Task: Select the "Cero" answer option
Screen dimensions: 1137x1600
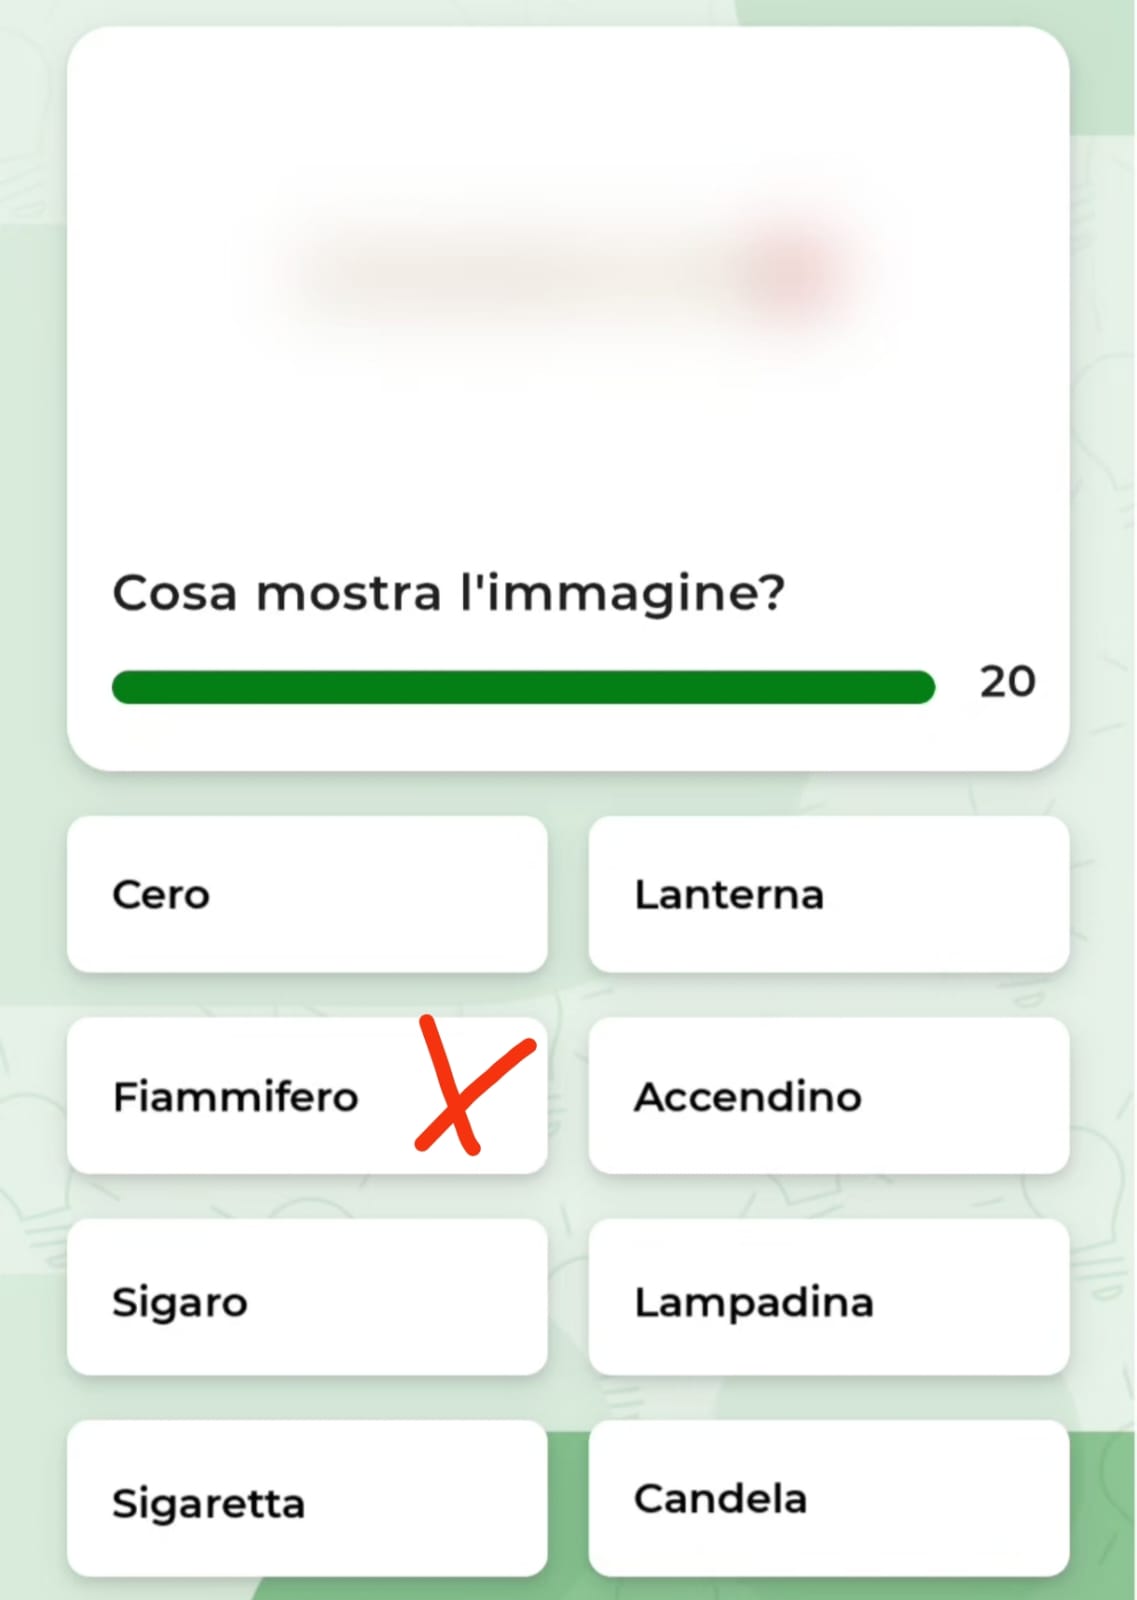Action: [306, 894]
